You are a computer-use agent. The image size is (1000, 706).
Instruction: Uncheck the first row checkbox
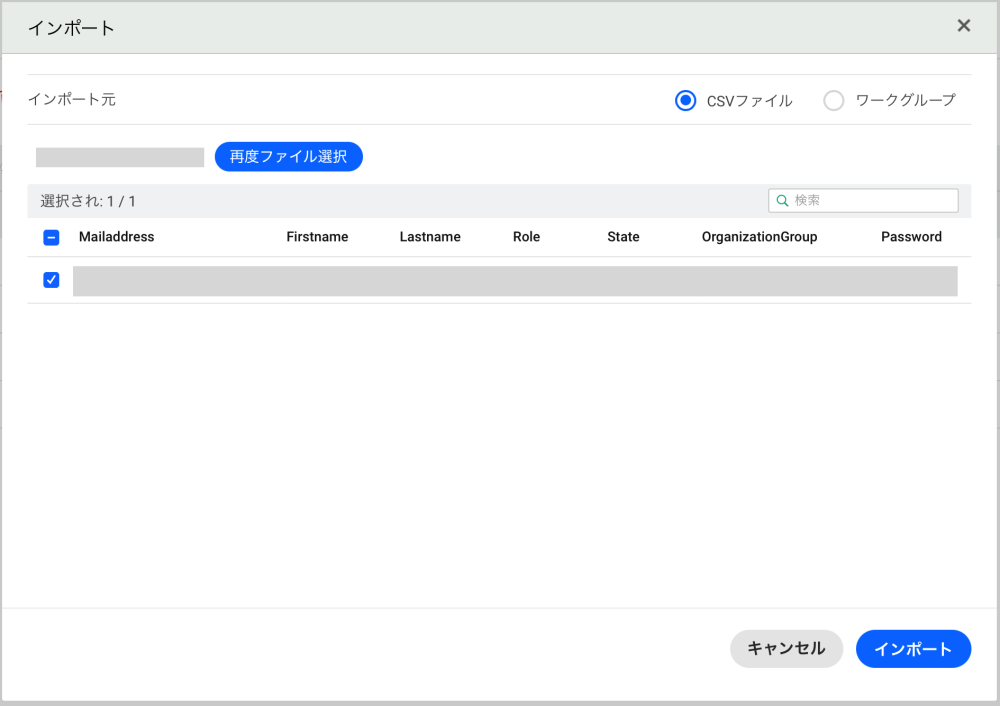[52, 280]
